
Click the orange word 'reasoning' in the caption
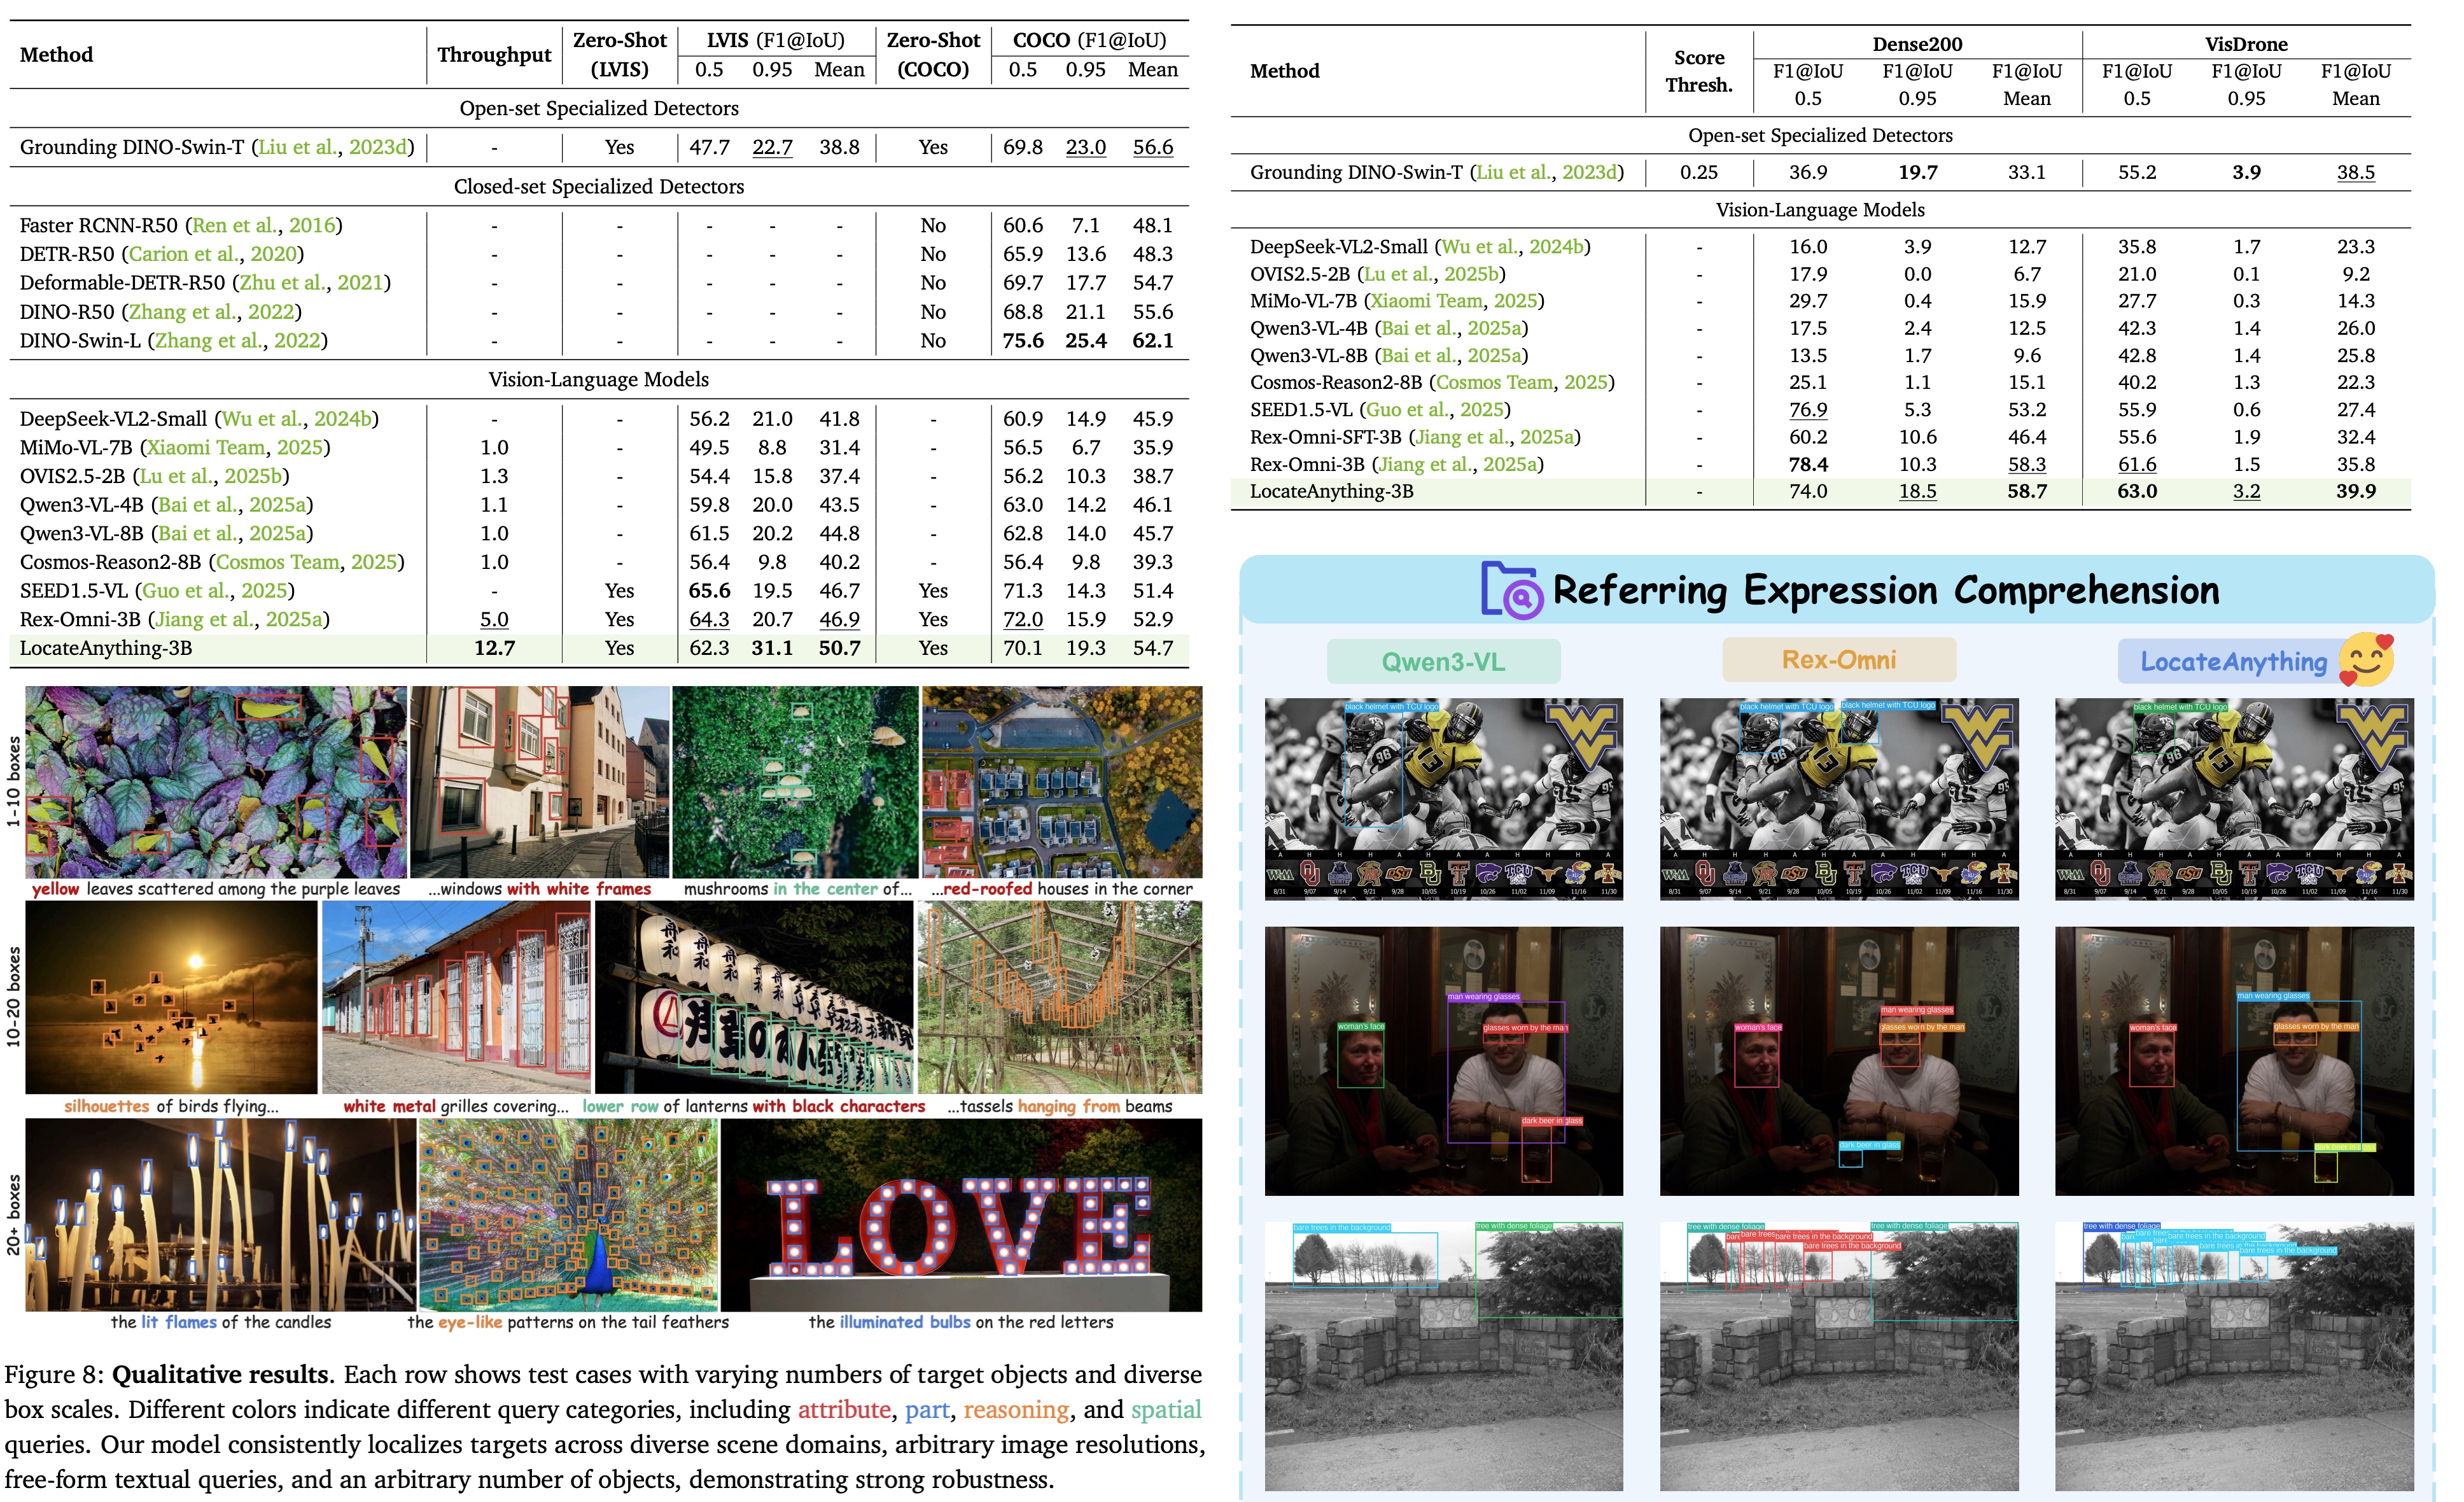click(x=1016, y=1409)
